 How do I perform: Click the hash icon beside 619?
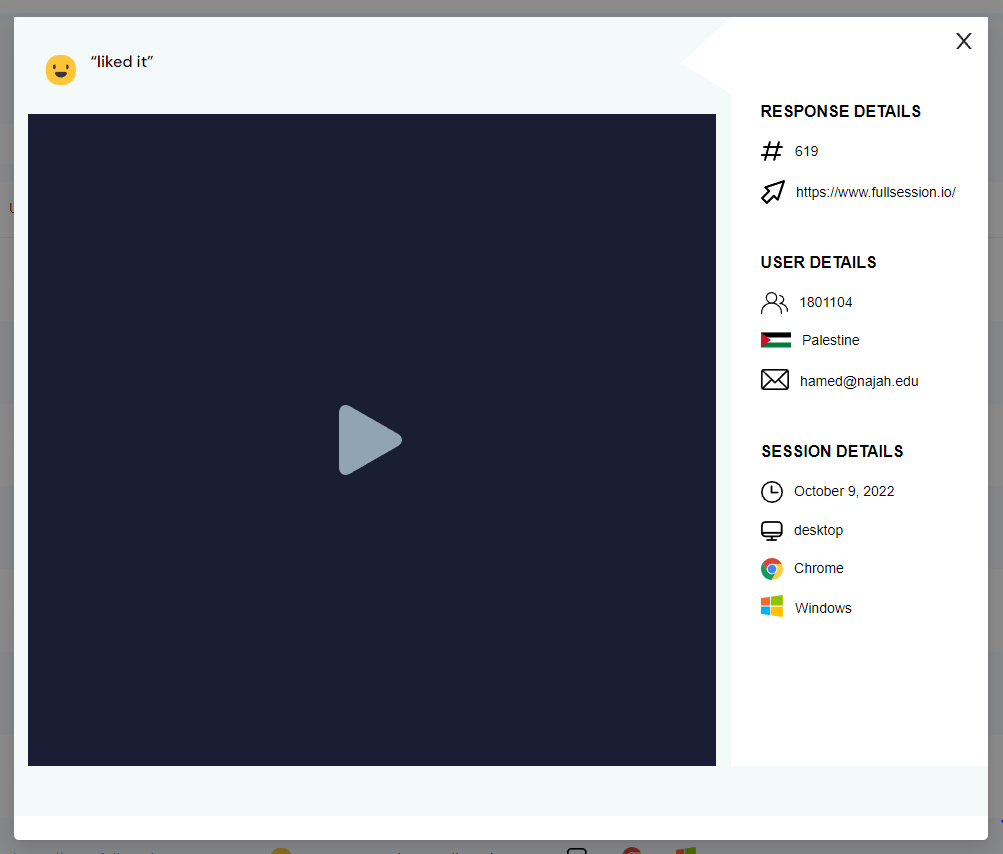point(772,151)
